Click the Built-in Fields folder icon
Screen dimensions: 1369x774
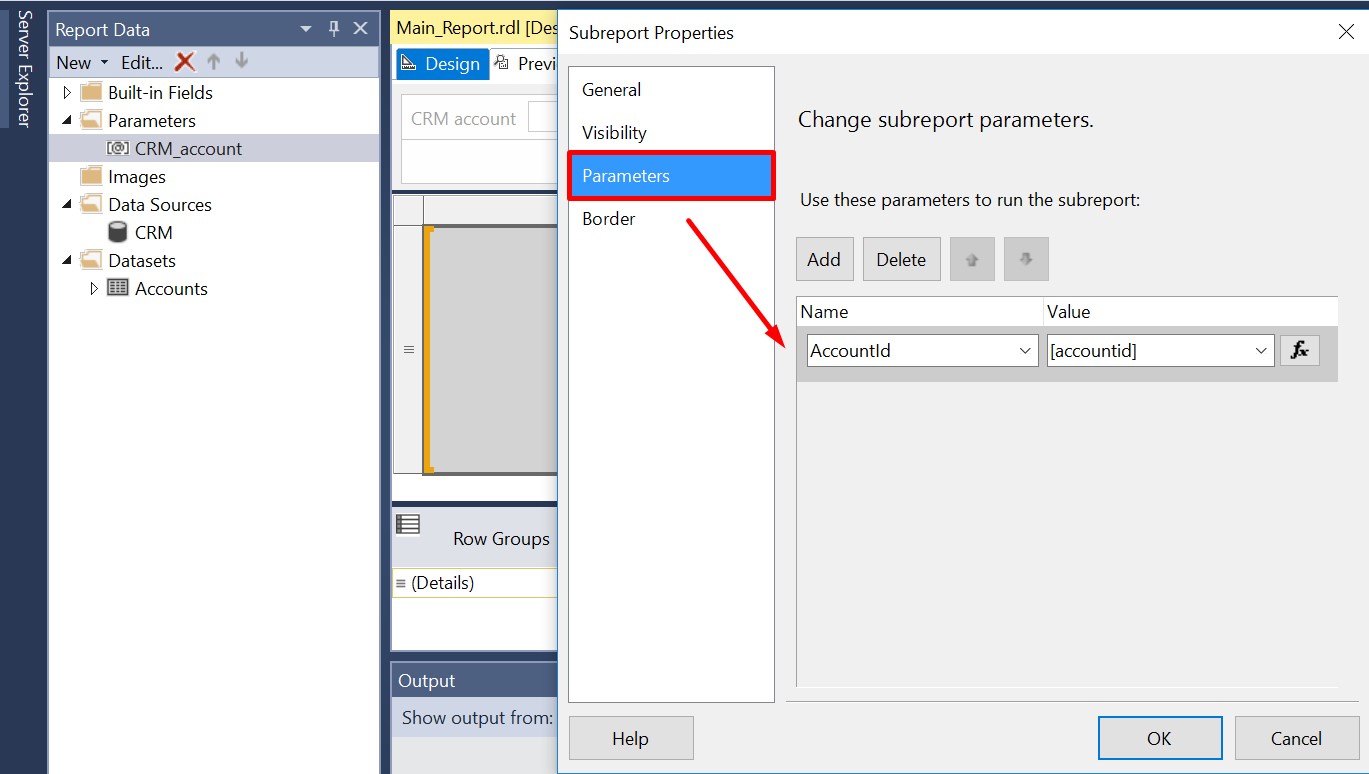pos(91,92)
